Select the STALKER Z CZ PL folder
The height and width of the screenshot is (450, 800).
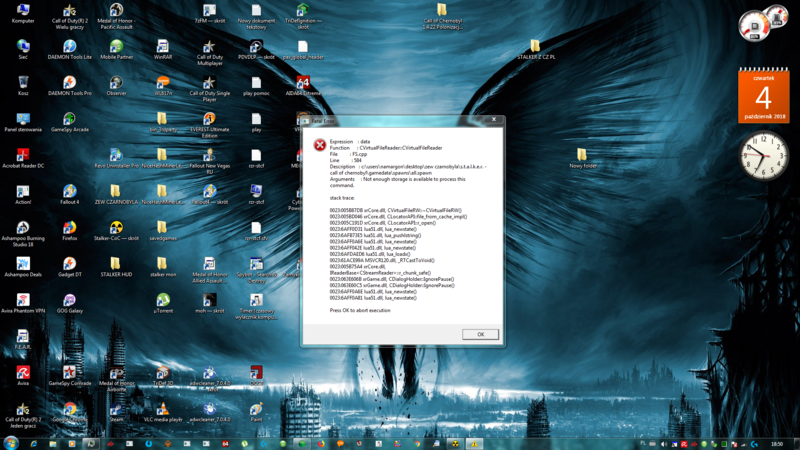pyautogui.click(x=535, y=49)
